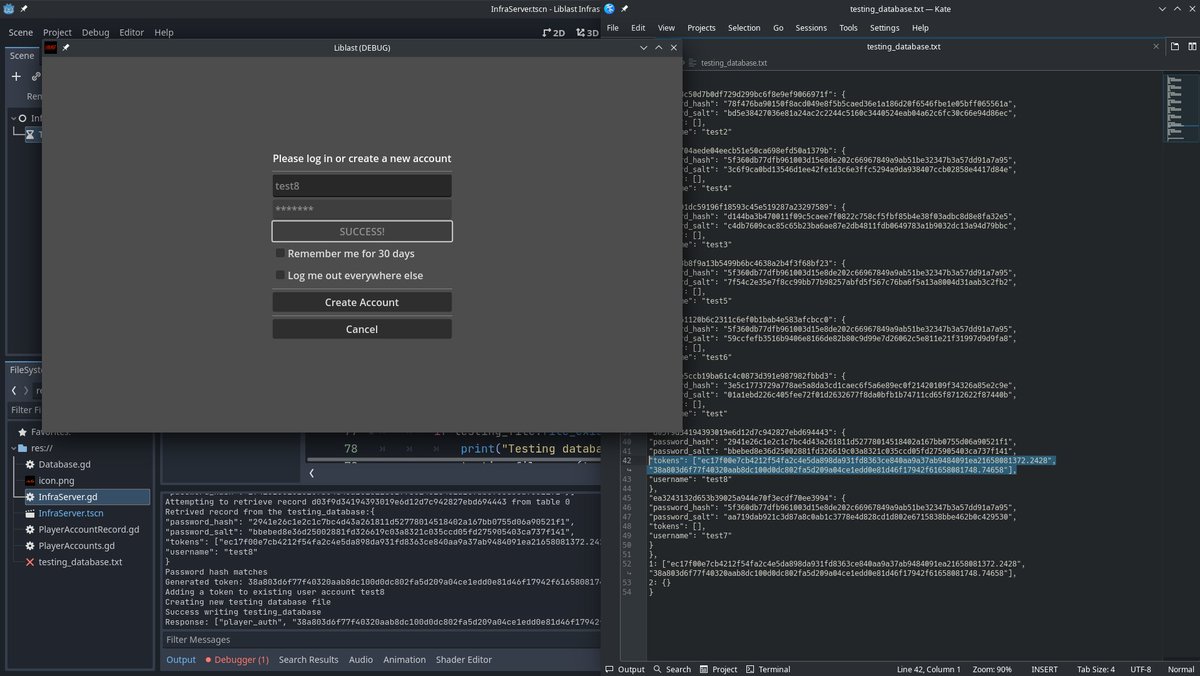
Task: Add a new child node in the Scene panel
Action: pos(16,76)
